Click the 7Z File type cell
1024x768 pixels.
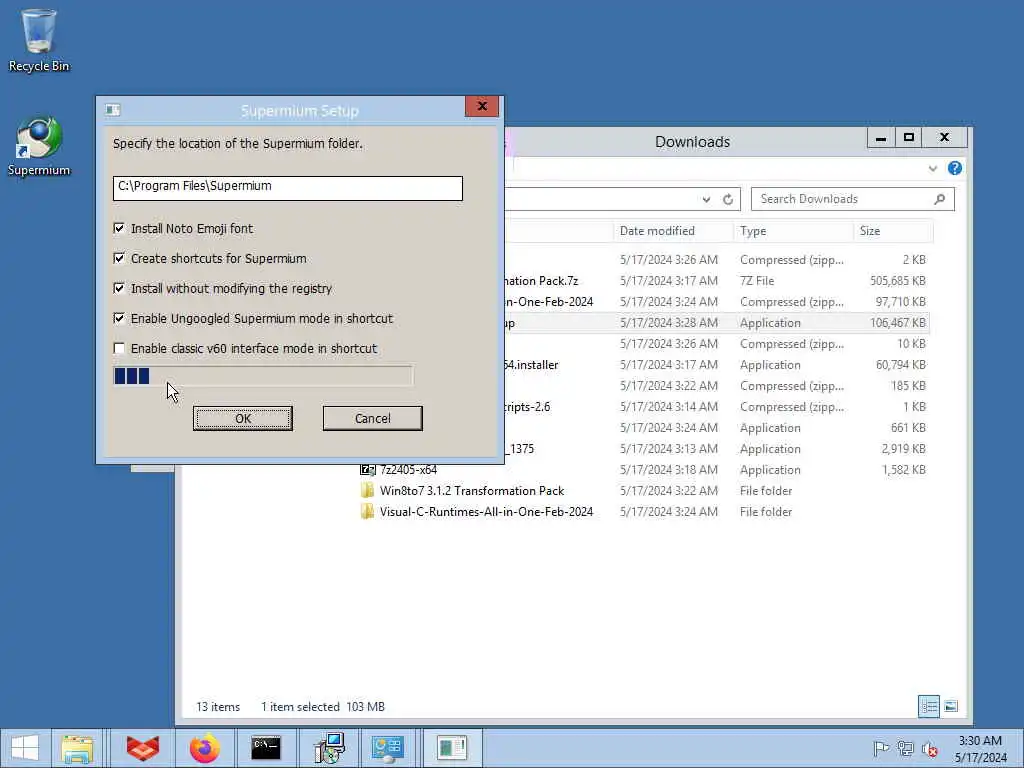[757, 281]
